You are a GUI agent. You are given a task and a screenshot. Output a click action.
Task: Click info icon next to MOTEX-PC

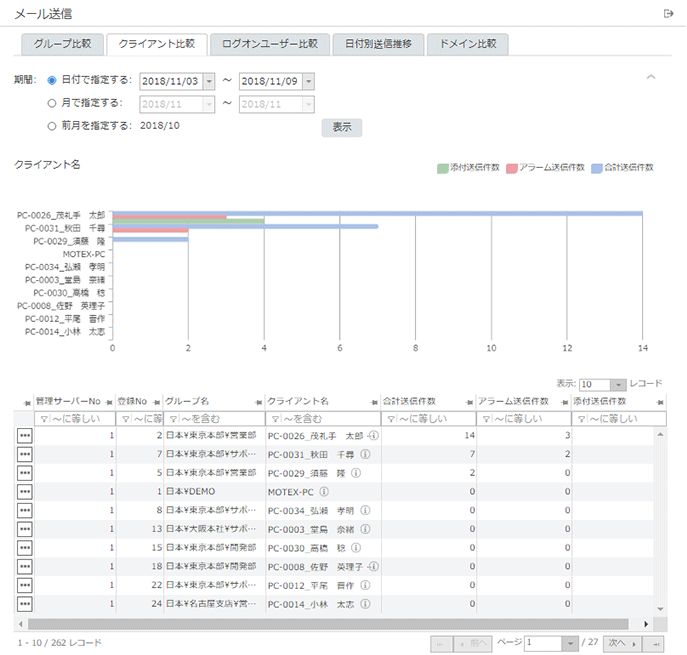325,492
